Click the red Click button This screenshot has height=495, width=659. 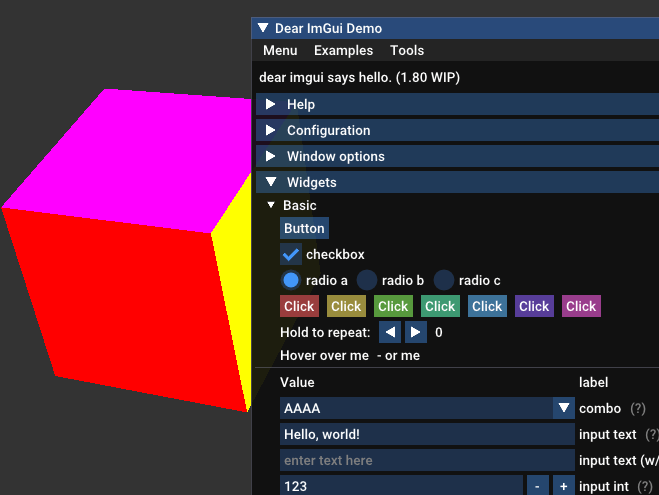pyautogui.click(x=299, y=306)
